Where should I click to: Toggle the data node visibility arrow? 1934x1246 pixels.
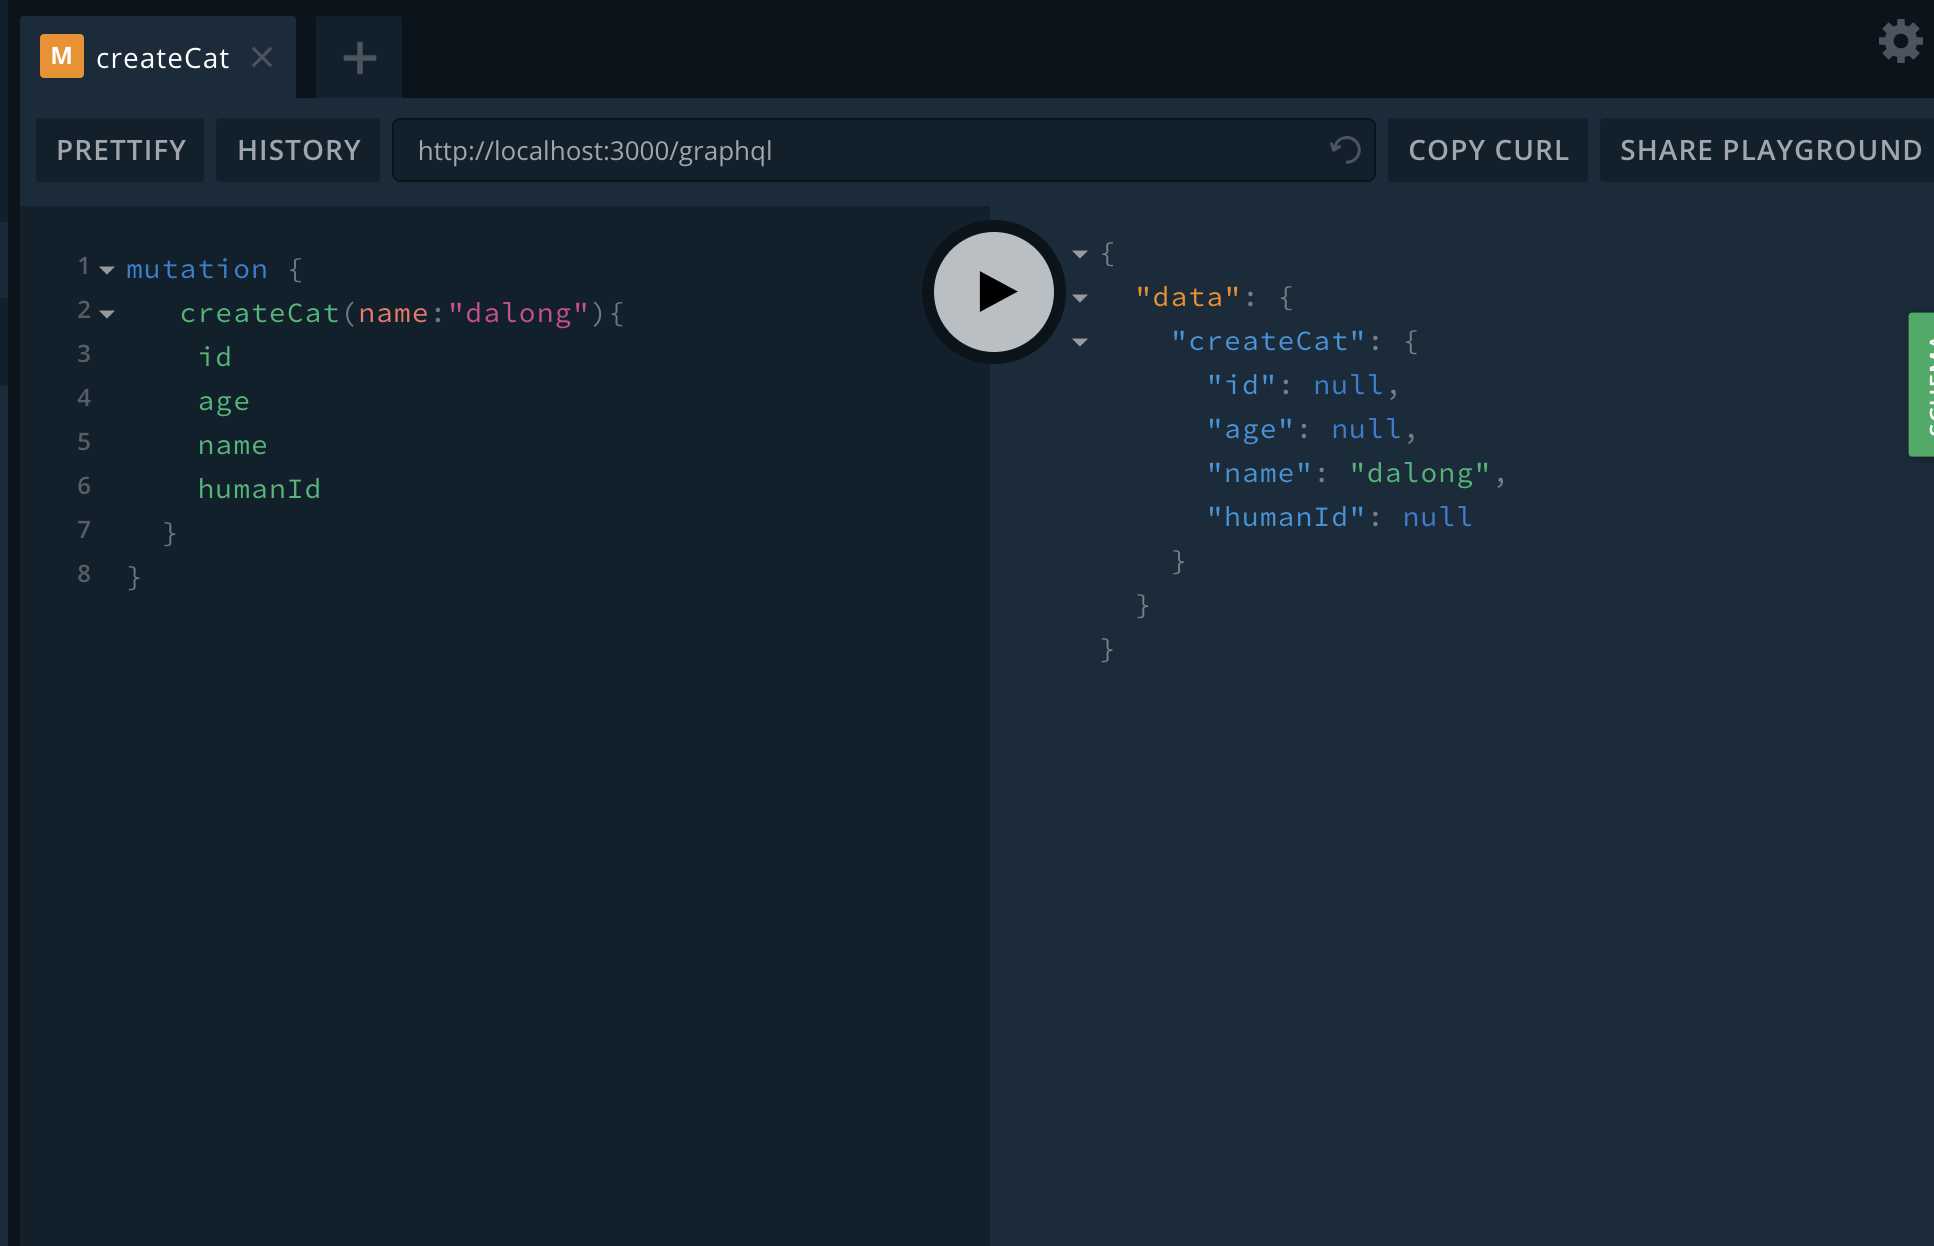coord(1077,296)
